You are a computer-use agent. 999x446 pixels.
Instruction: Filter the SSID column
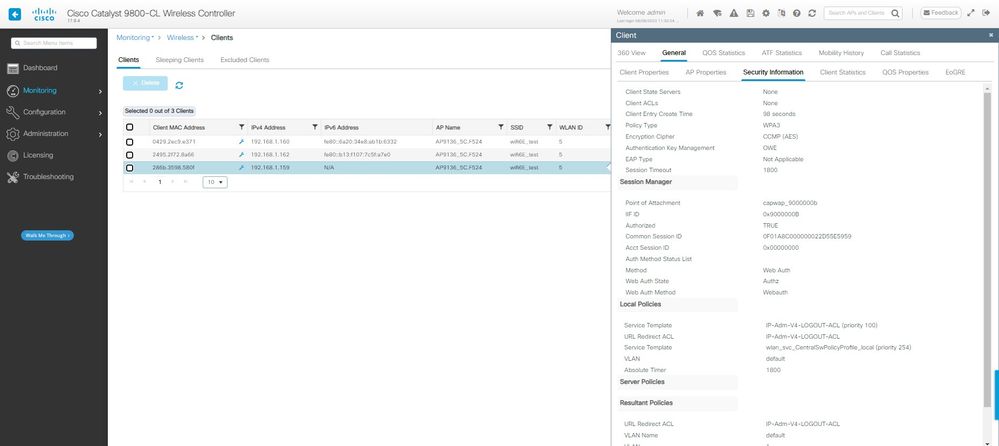click(x=549, y=127)
